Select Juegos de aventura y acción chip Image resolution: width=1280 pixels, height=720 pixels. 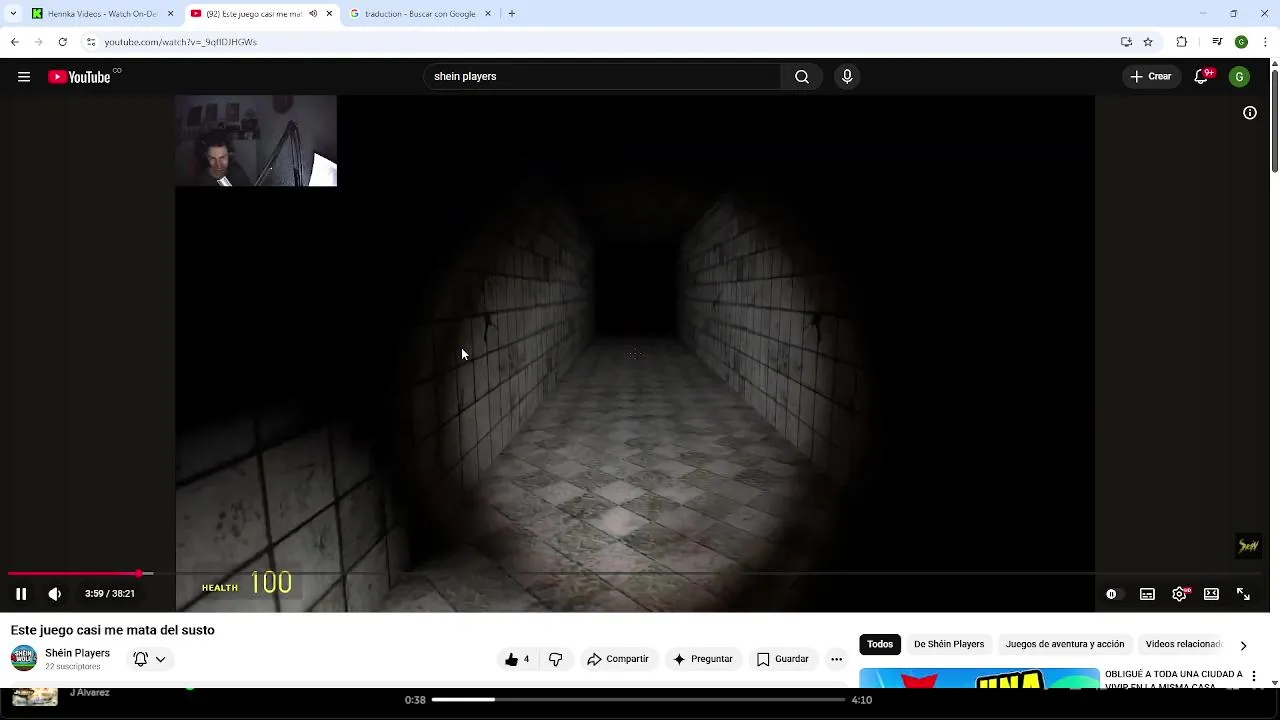point(1065,645)
